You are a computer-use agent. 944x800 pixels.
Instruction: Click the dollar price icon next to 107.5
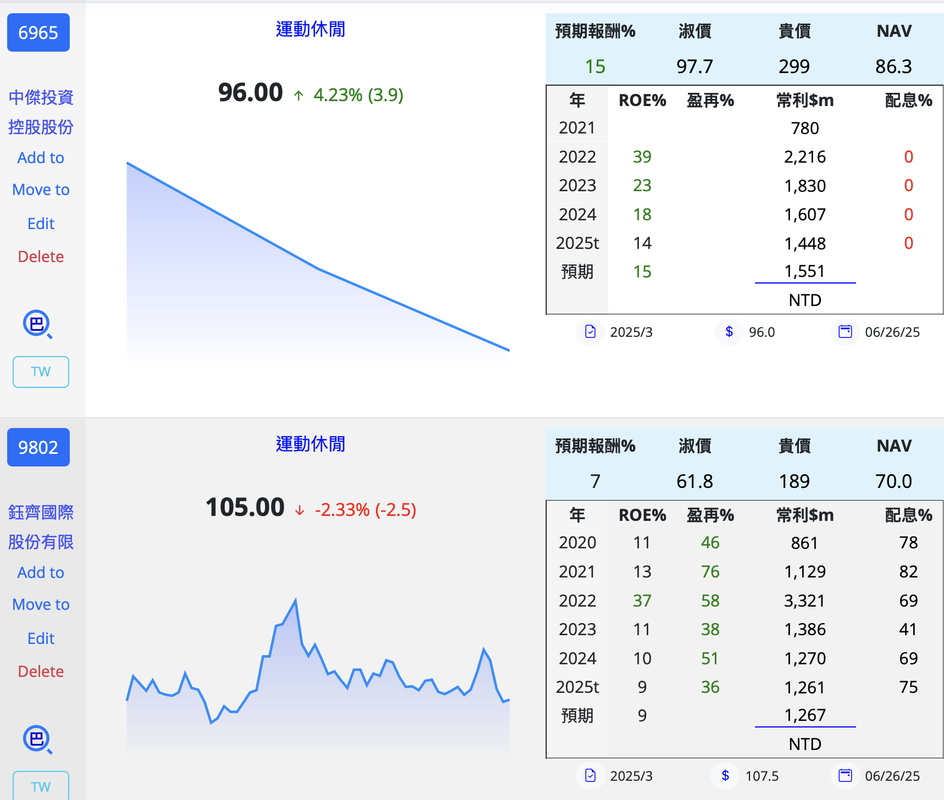(x=725, y=776)
